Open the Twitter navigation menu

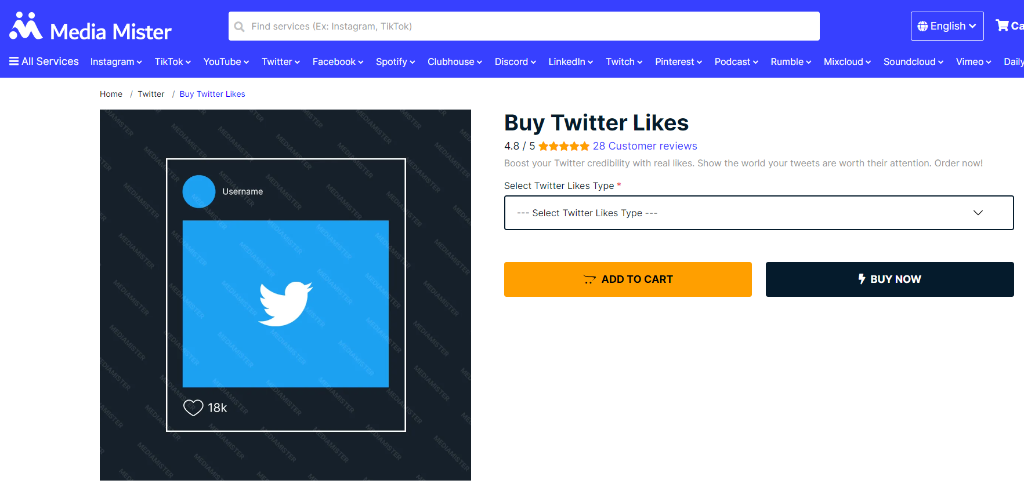tap(281, 62)
